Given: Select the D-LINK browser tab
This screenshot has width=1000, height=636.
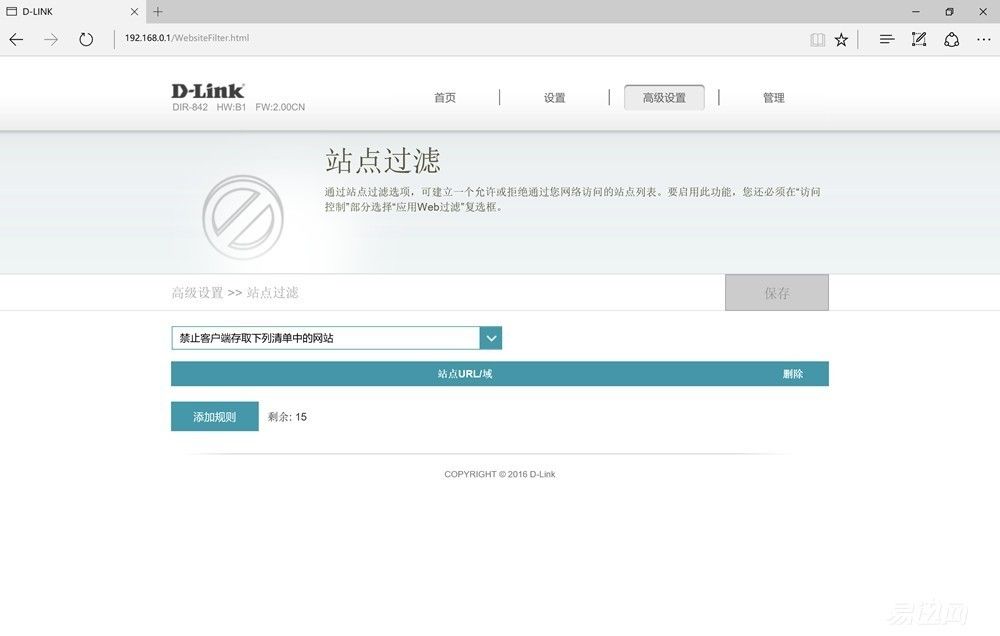Looking at the screenshot, I should (x=73, y=11).
